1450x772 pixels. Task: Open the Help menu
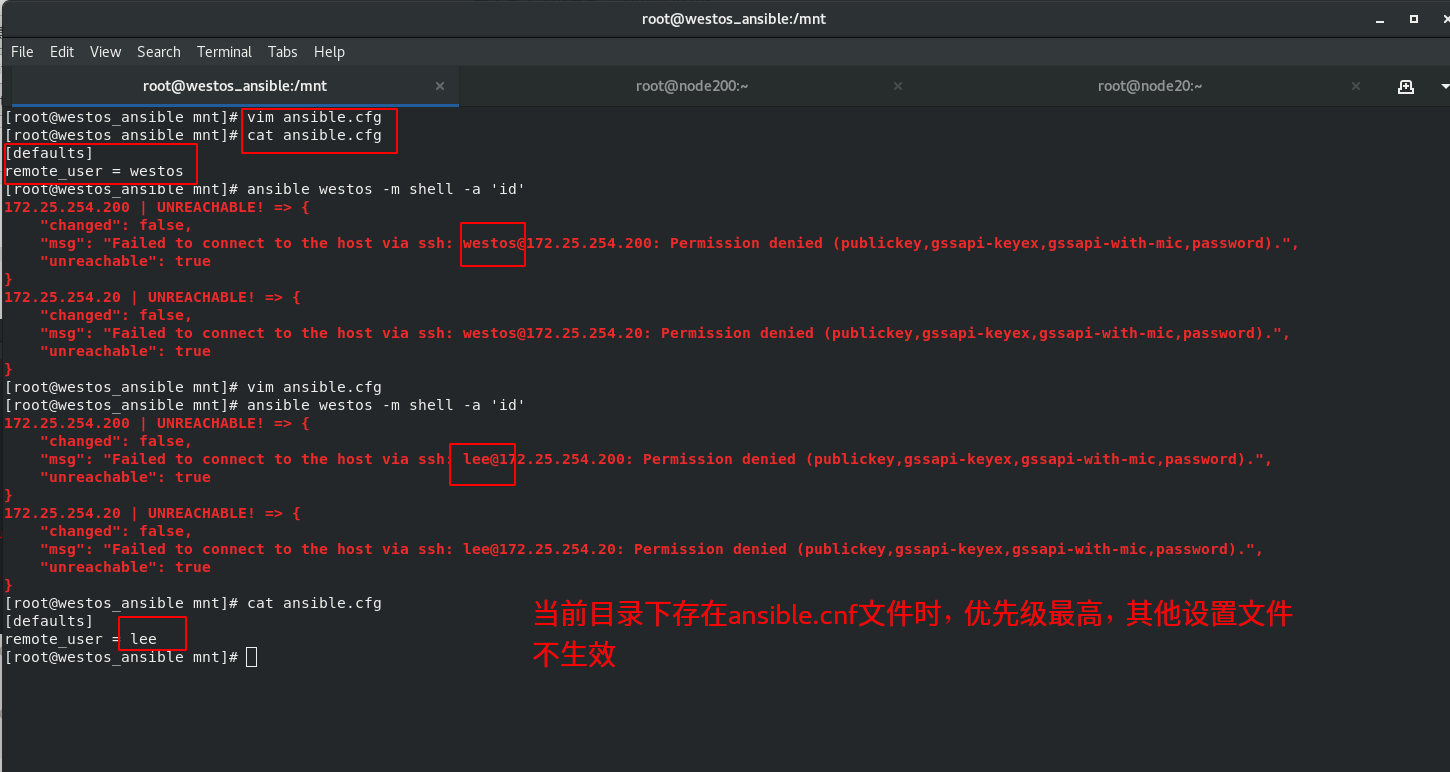point(329,51)
